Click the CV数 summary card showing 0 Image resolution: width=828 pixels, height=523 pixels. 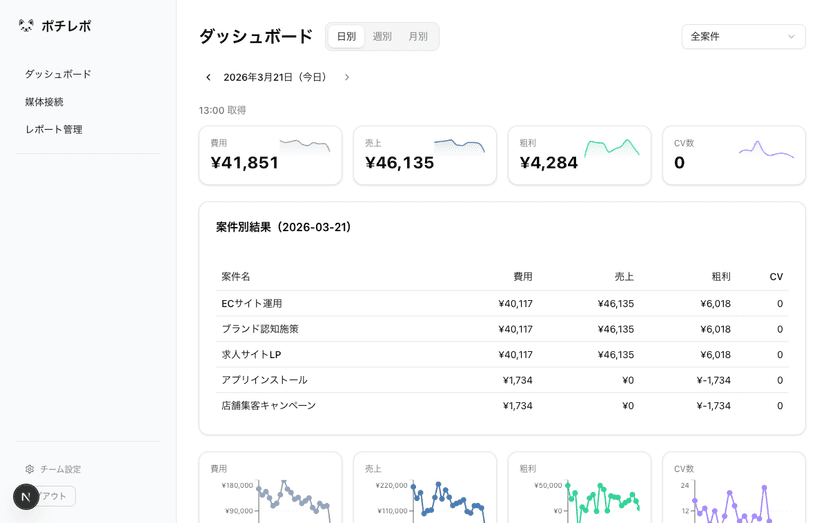pos(734,155)
